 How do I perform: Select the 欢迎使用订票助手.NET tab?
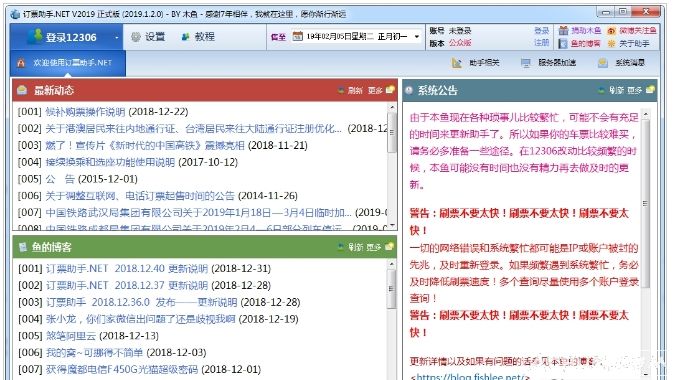[68, 63]
